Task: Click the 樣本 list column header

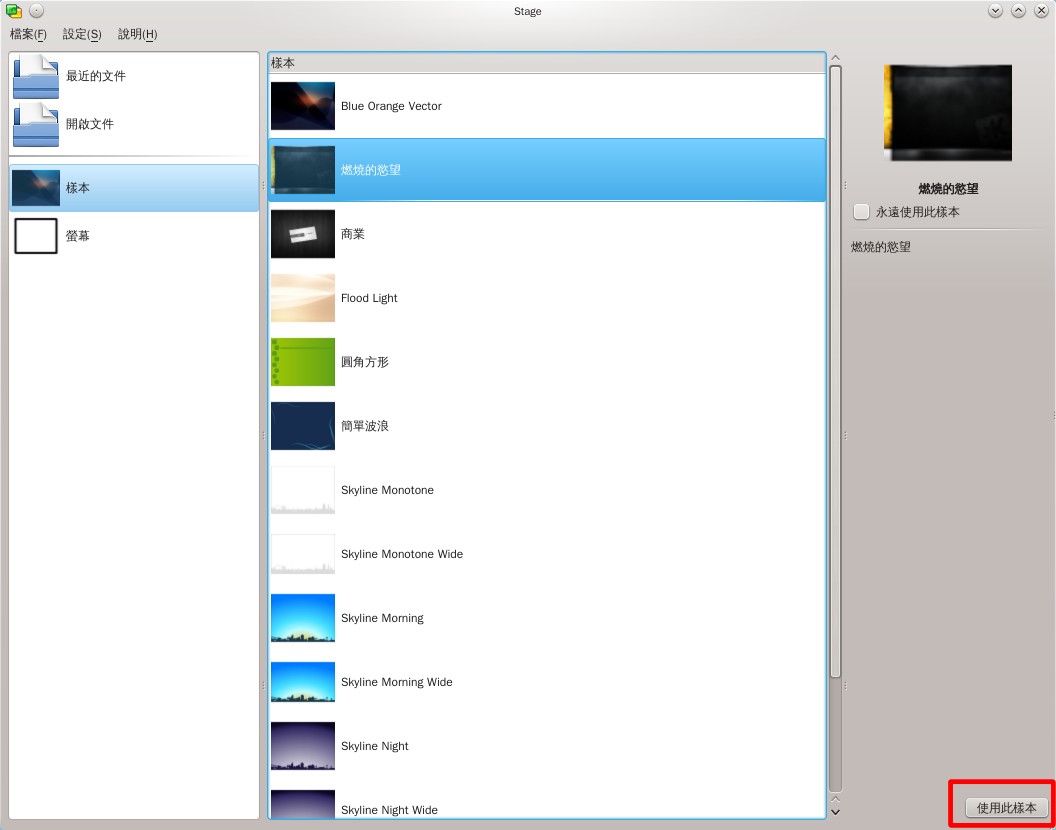Action: [x=547, y=63]
